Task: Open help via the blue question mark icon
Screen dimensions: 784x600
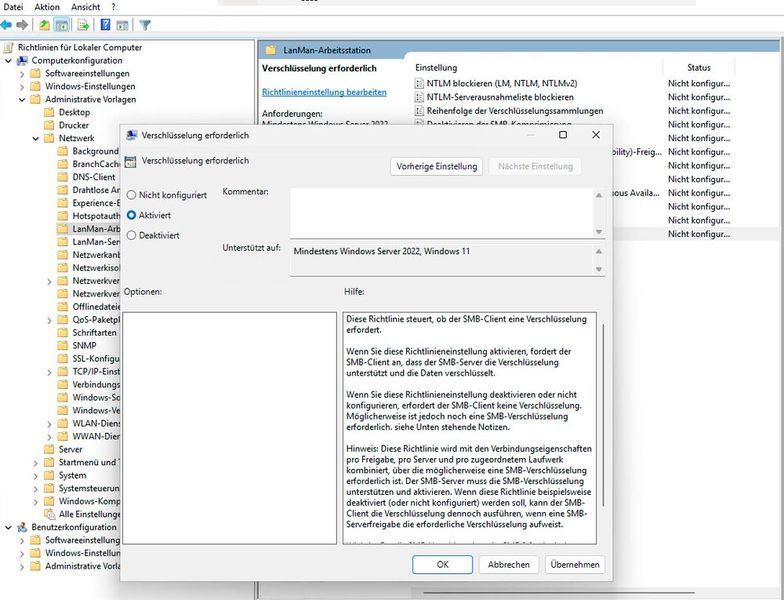Action: tap(106, 24)
